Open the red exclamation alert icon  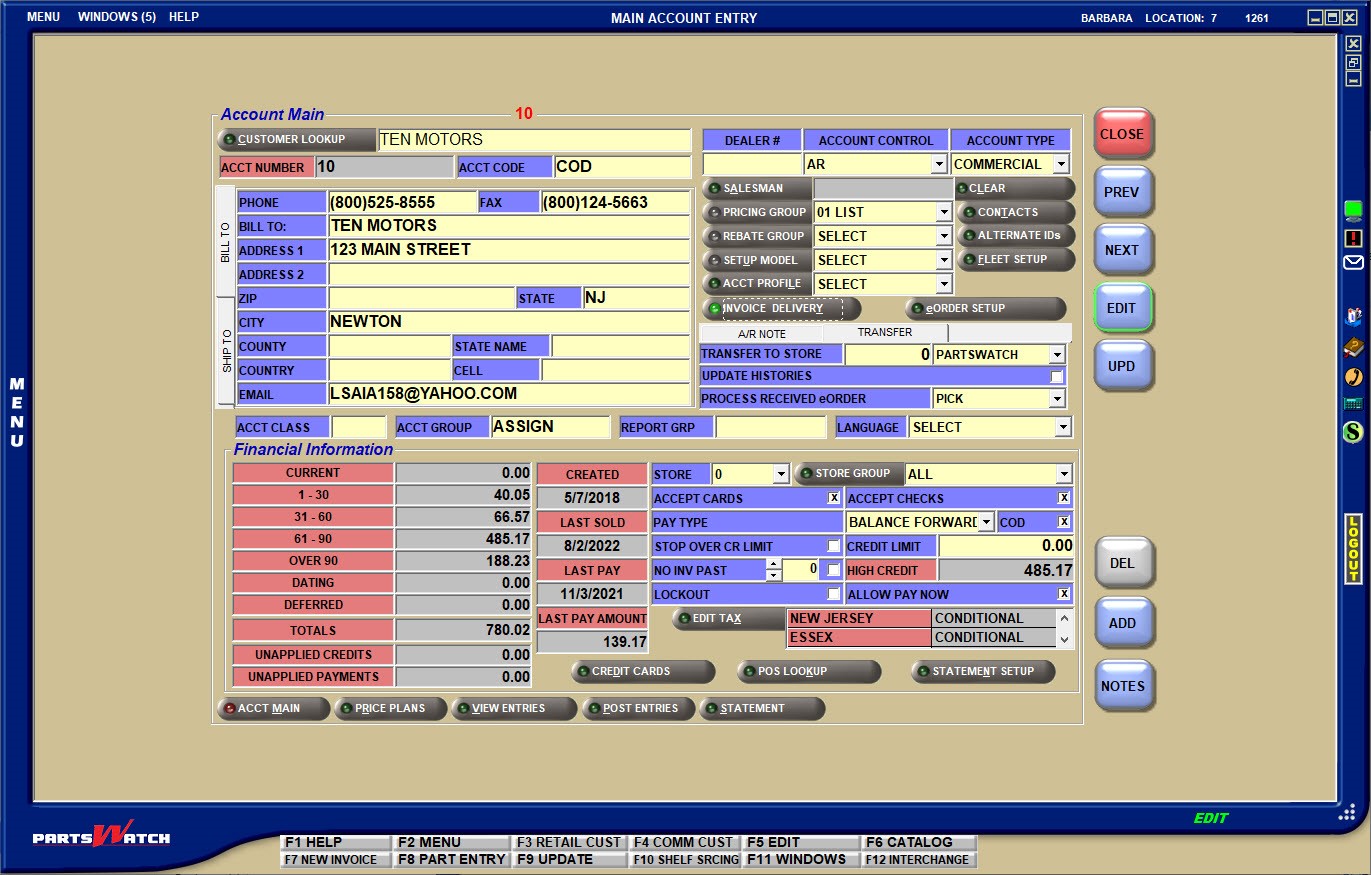pos(1353,238)
